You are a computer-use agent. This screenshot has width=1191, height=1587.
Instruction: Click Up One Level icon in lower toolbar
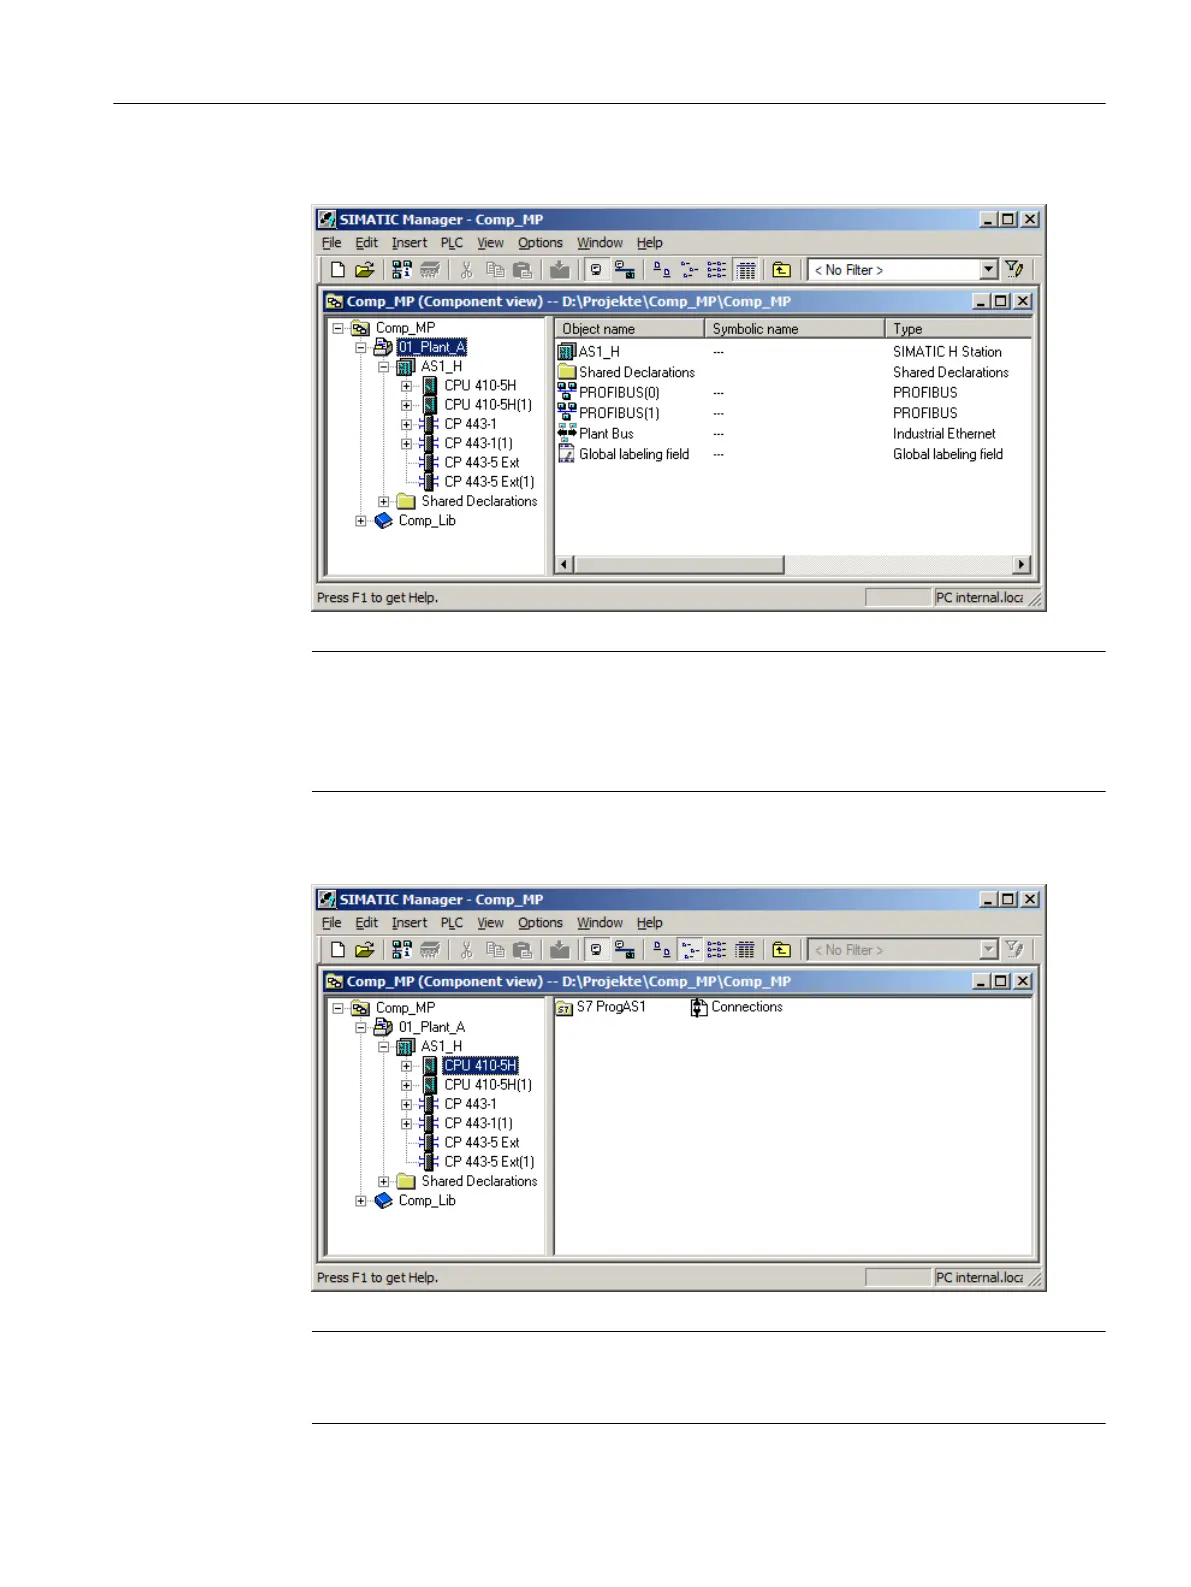click(782, 950)
